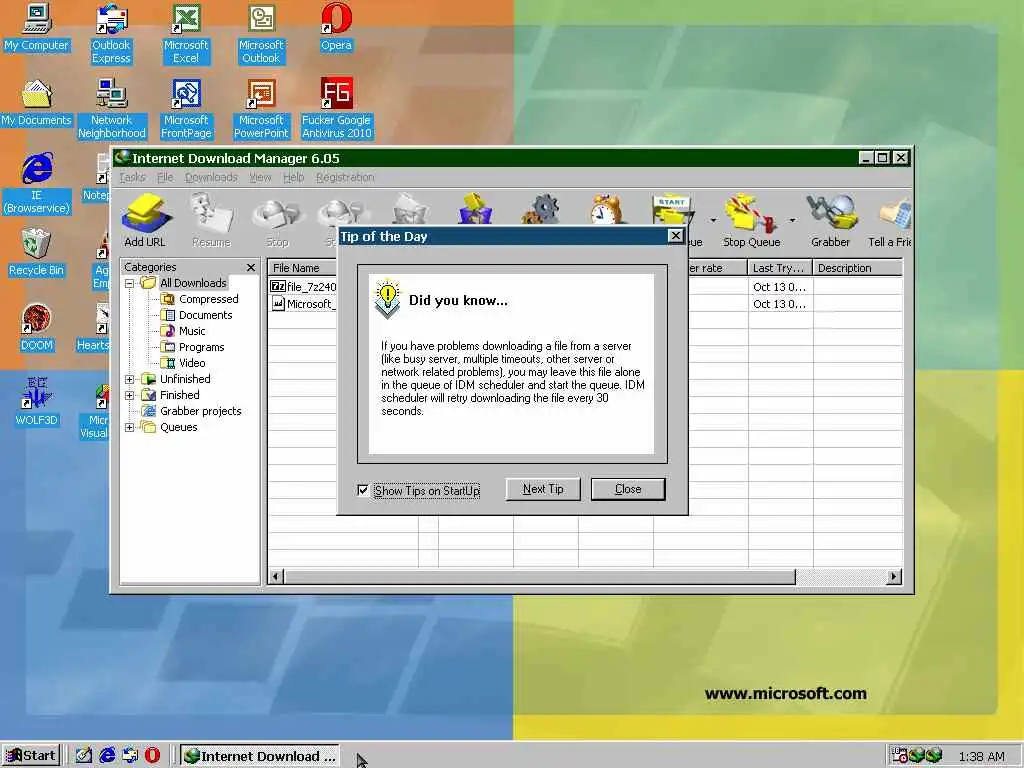This screenshot has width=1024, height=768.
Task: Click the Last Try column header
Action: tap(780, 268)
